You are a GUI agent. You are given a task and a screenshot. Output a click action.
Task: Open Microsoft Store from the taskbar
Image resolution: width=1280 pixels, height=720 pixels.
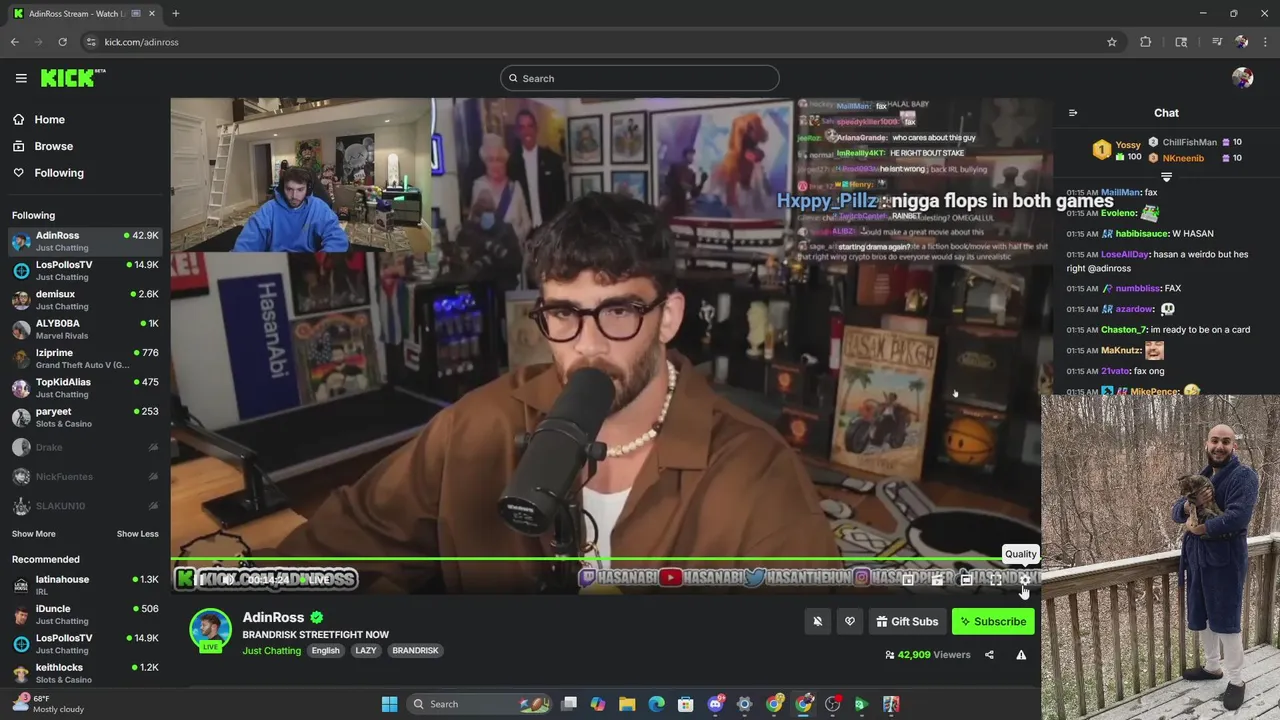coord(686,704)
